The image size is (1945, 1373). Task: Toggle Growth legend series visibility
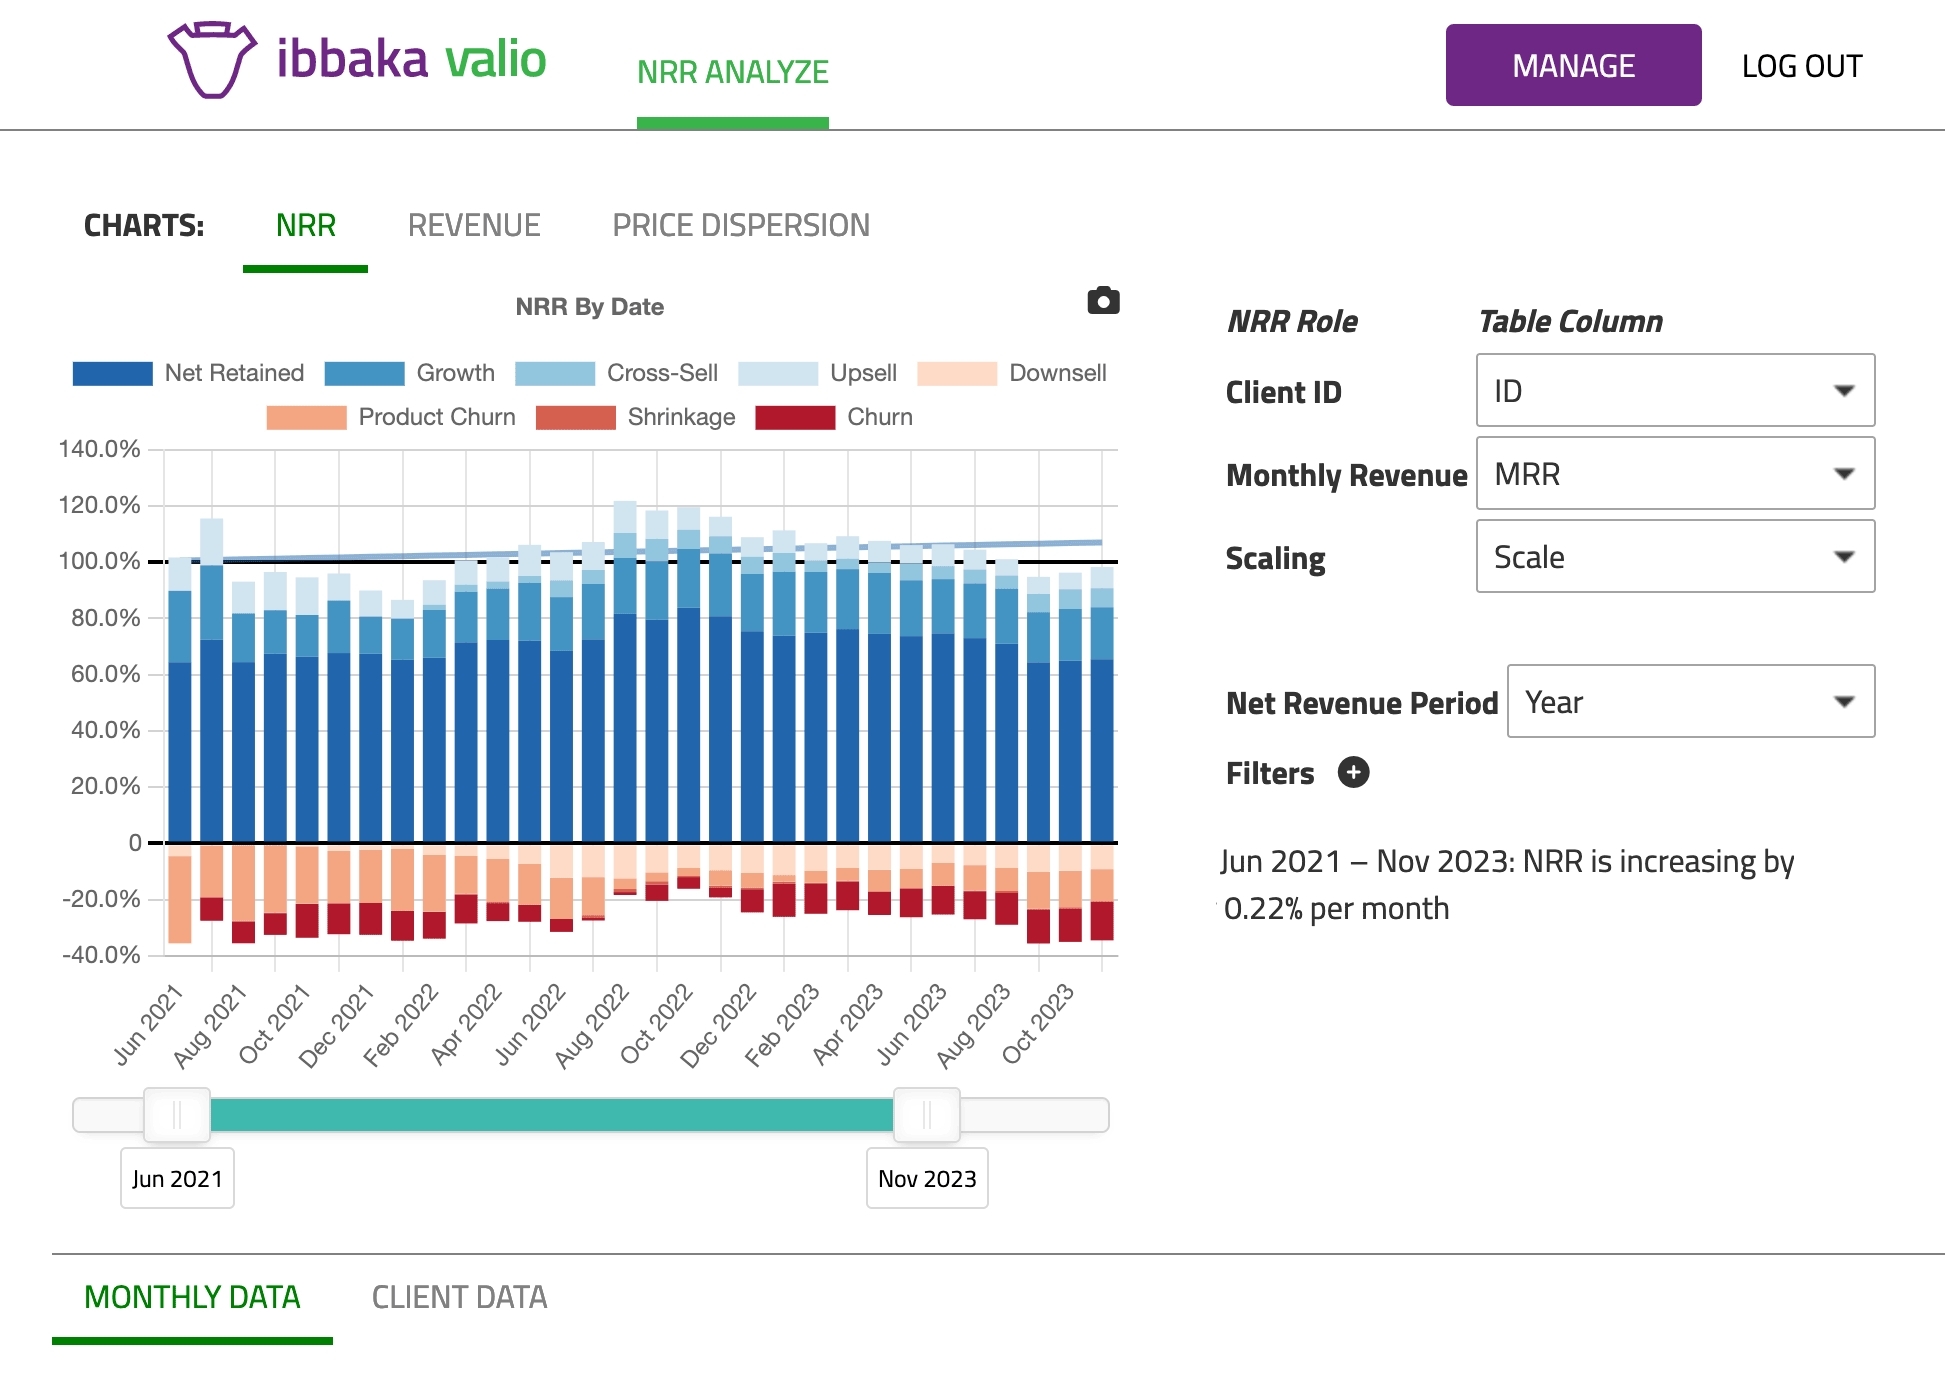click(410, 373)
